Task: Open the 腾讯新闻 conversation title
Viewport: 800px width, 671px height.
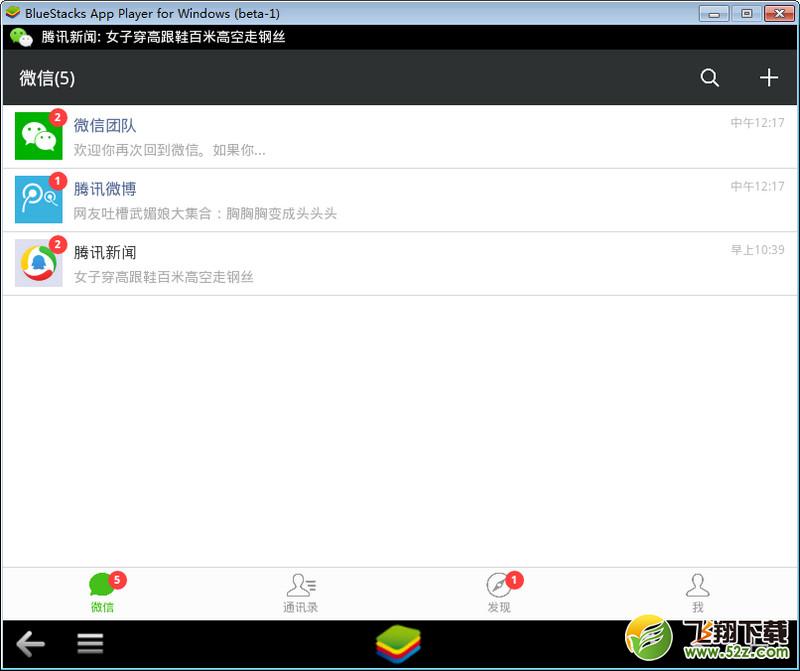Action: coord(105,252)
